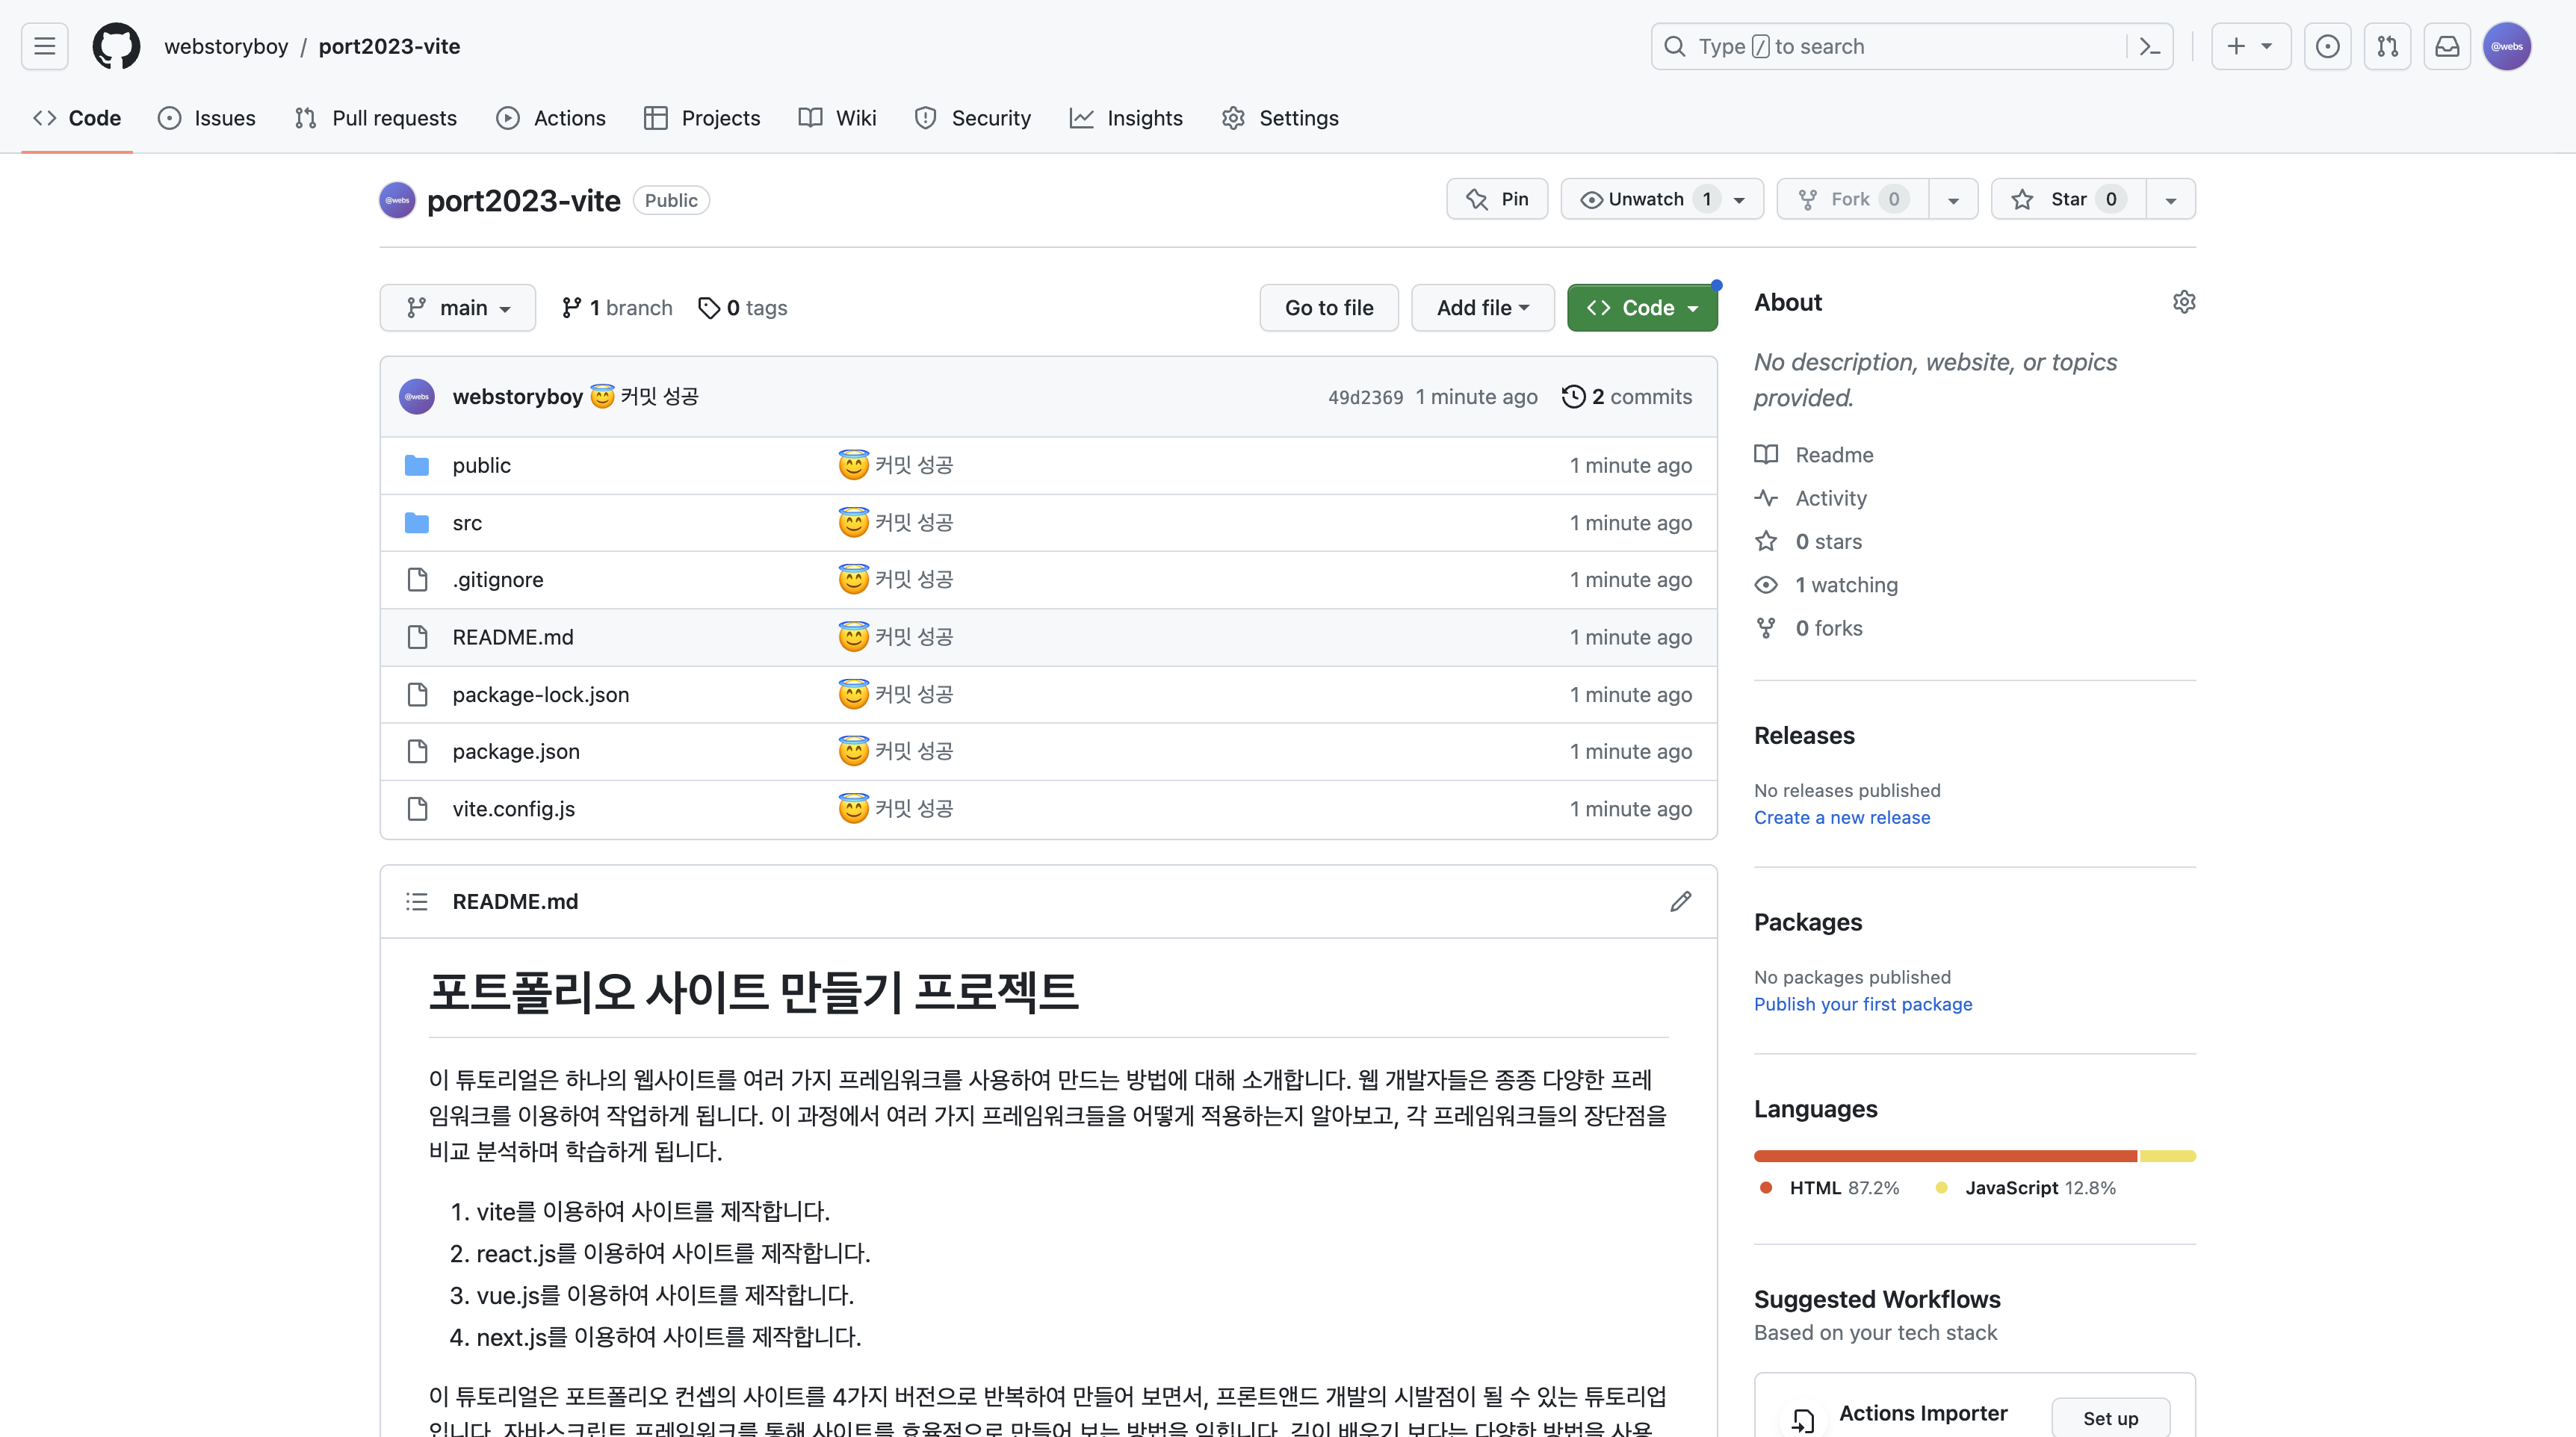This screenshot has width=2576, height=1437.
Task: Click the repository owner avatar beside port2023-vite
Action: click(x=397, y=200)
